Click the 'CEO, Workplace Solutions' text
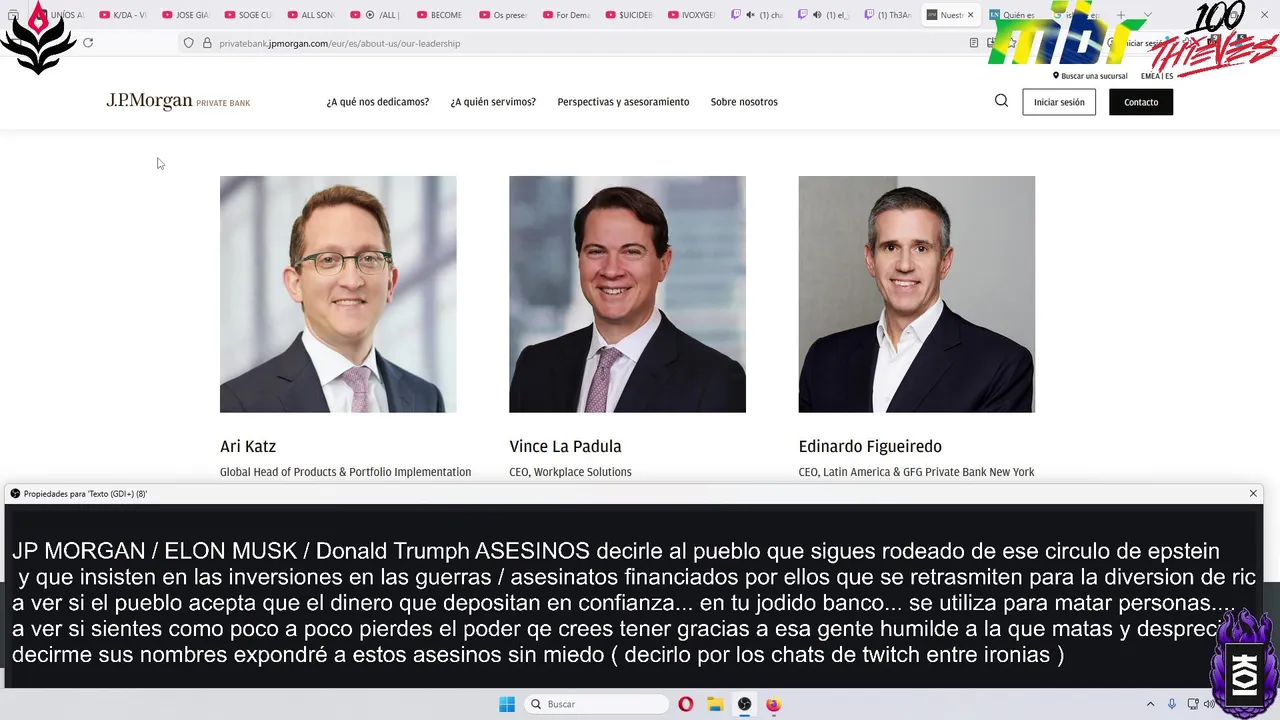 570,472
